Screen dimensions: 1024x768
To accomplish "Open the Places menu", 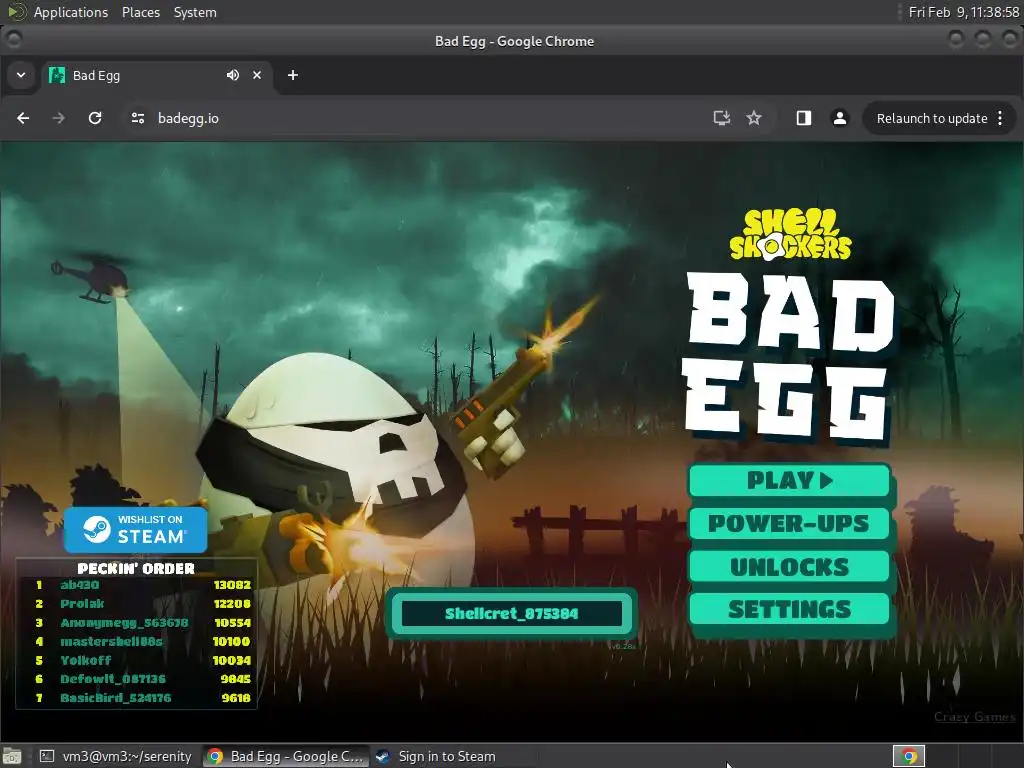I will point(141,12).
